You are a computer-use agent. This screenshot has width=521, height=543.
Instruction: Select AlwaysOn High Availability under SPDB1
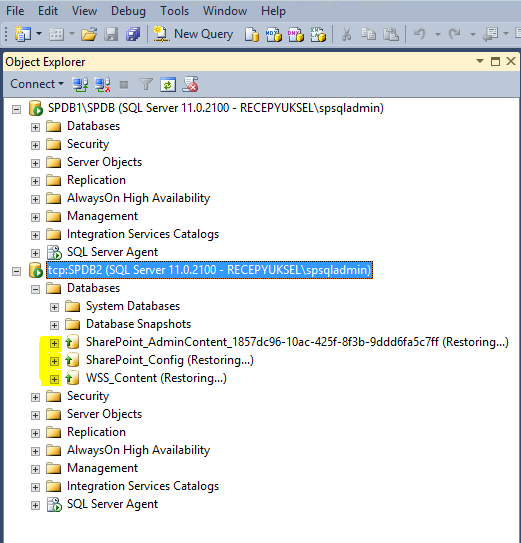point(138,198)
